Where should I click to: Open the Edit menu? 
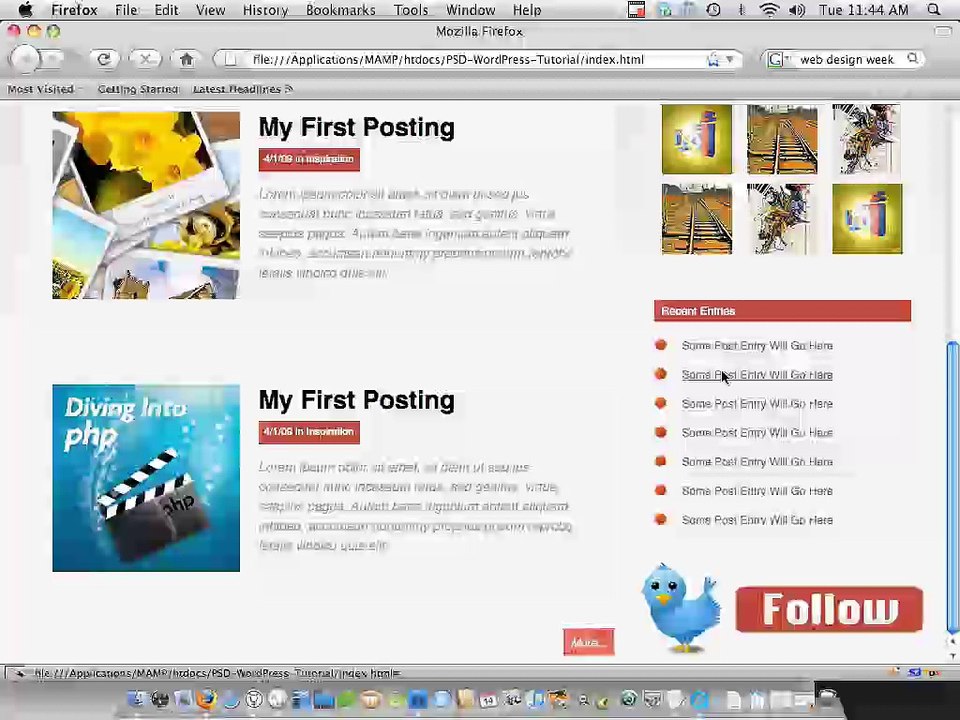tap(166, 10)
